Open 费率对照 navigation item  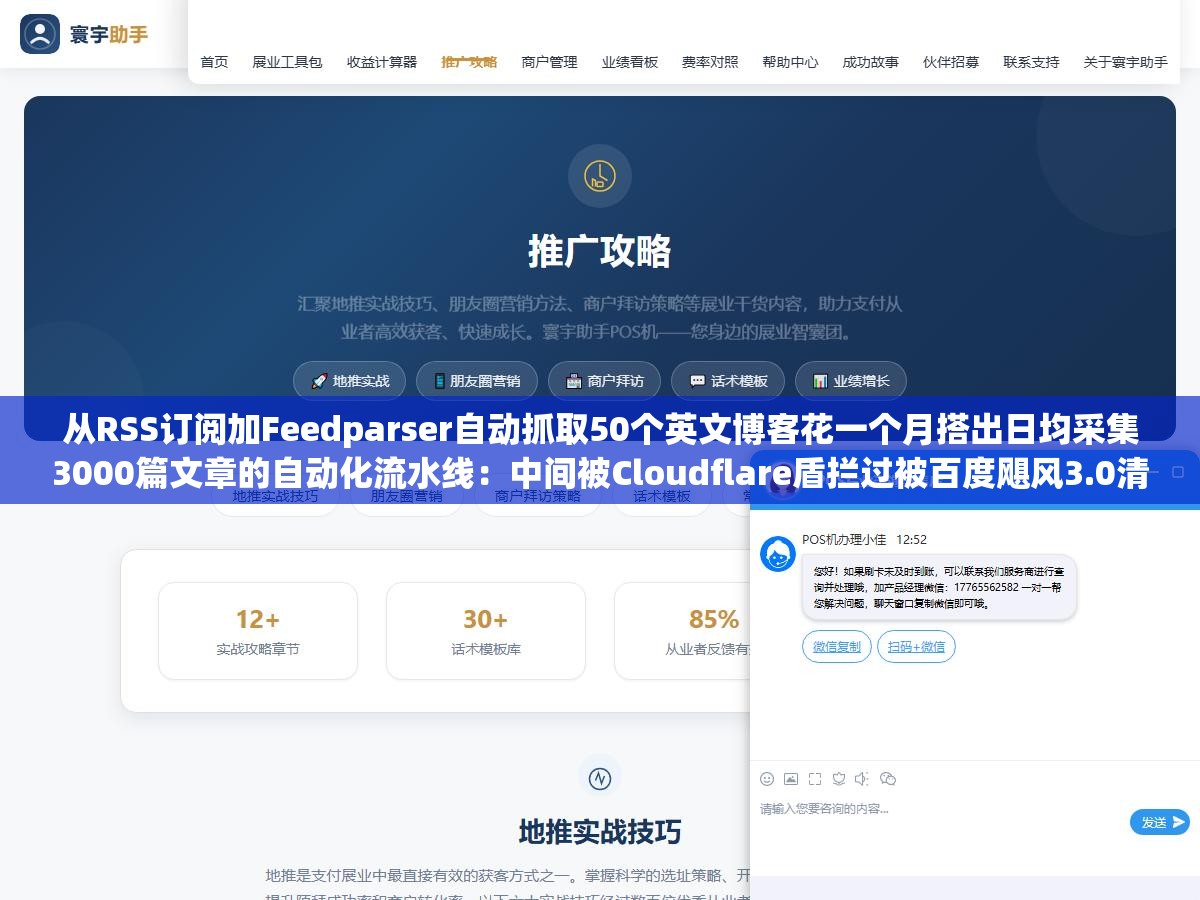[710, 62]
